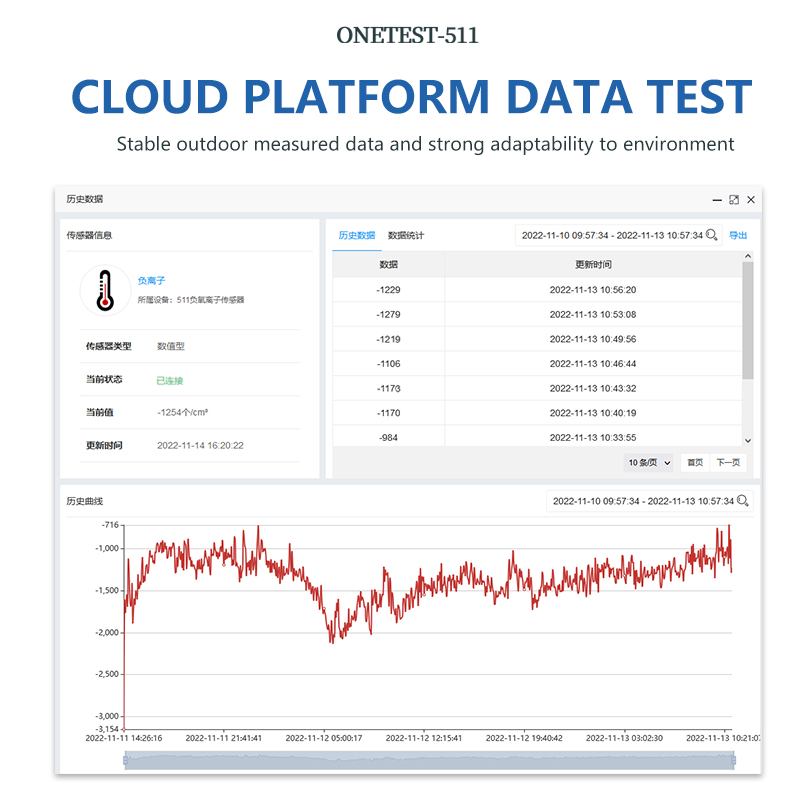The height and width of the screenshot is (800, 800).
Task: Click the history curve date range field
Action: [642, 501]
